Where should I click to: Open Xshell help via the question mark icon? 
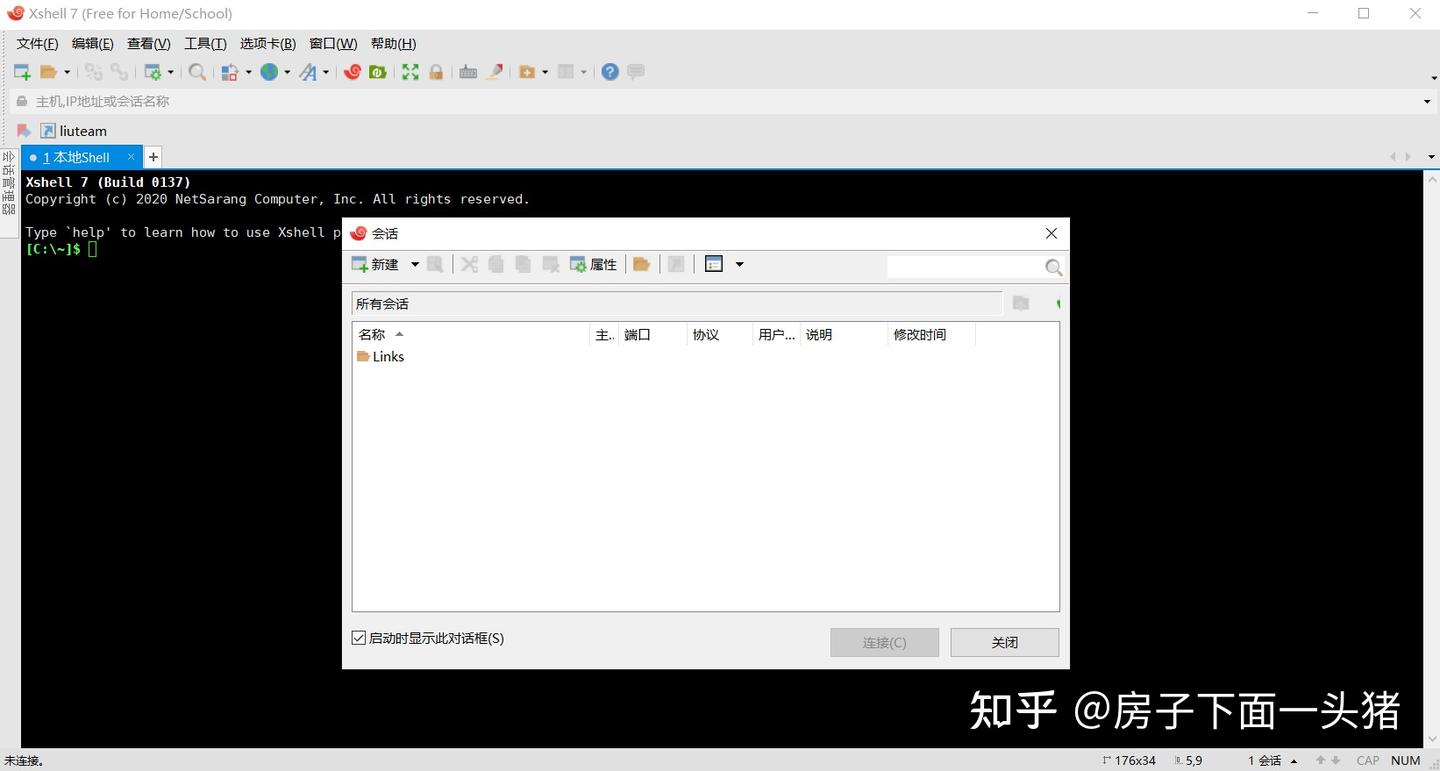pyautogui.click(x=610, y=71)
